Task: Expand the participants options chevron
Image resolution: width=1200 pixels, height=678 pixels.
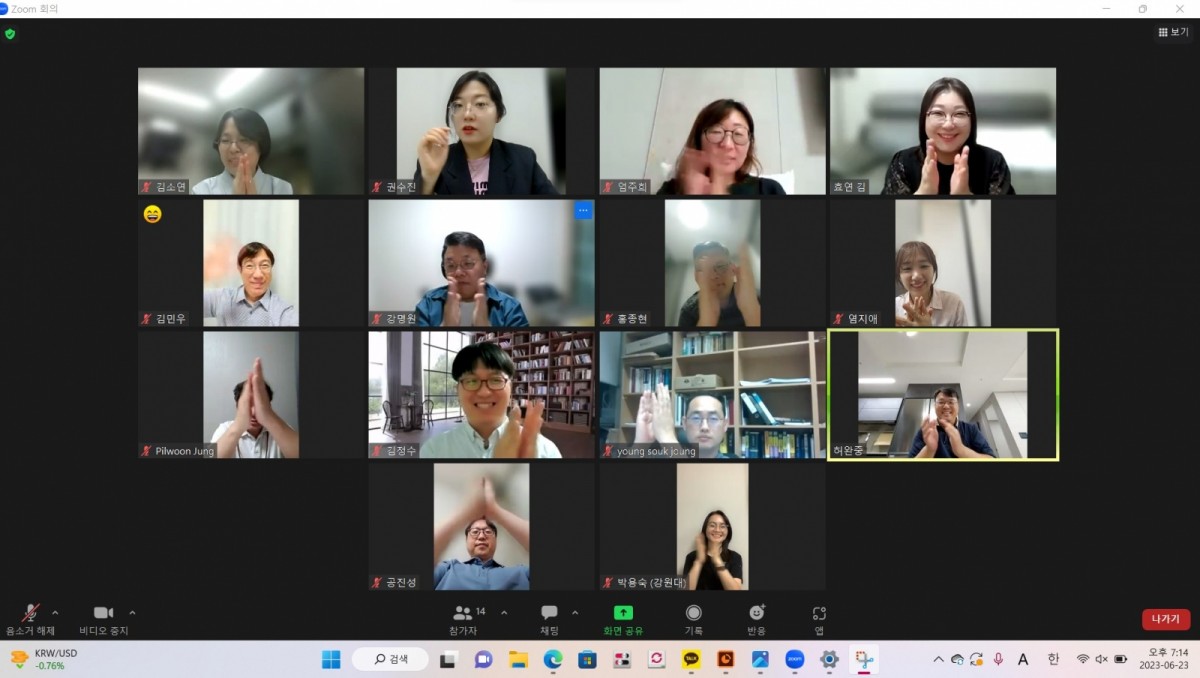Action: tap(504, 613)
